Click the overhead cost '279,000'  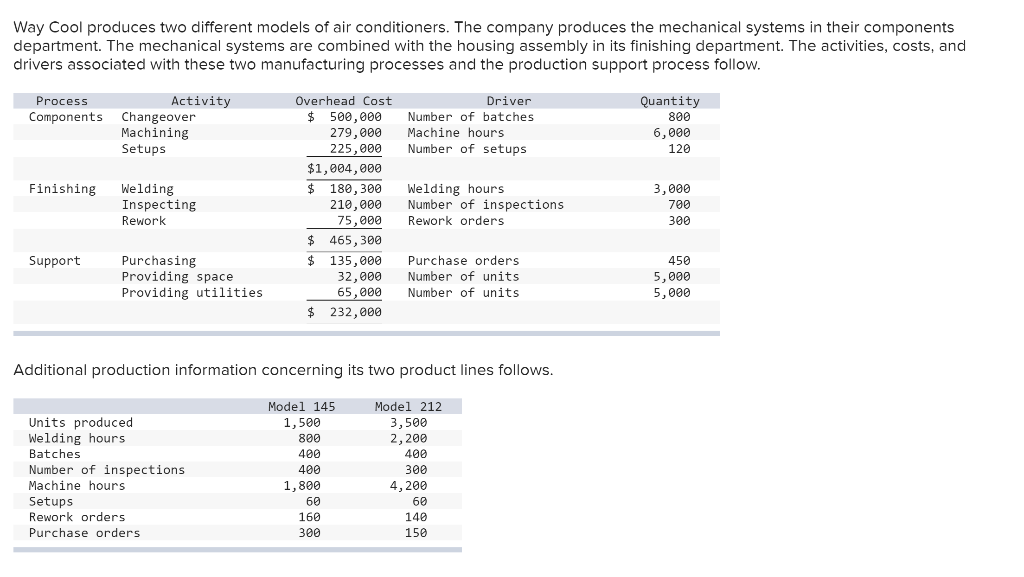point(355,133)
